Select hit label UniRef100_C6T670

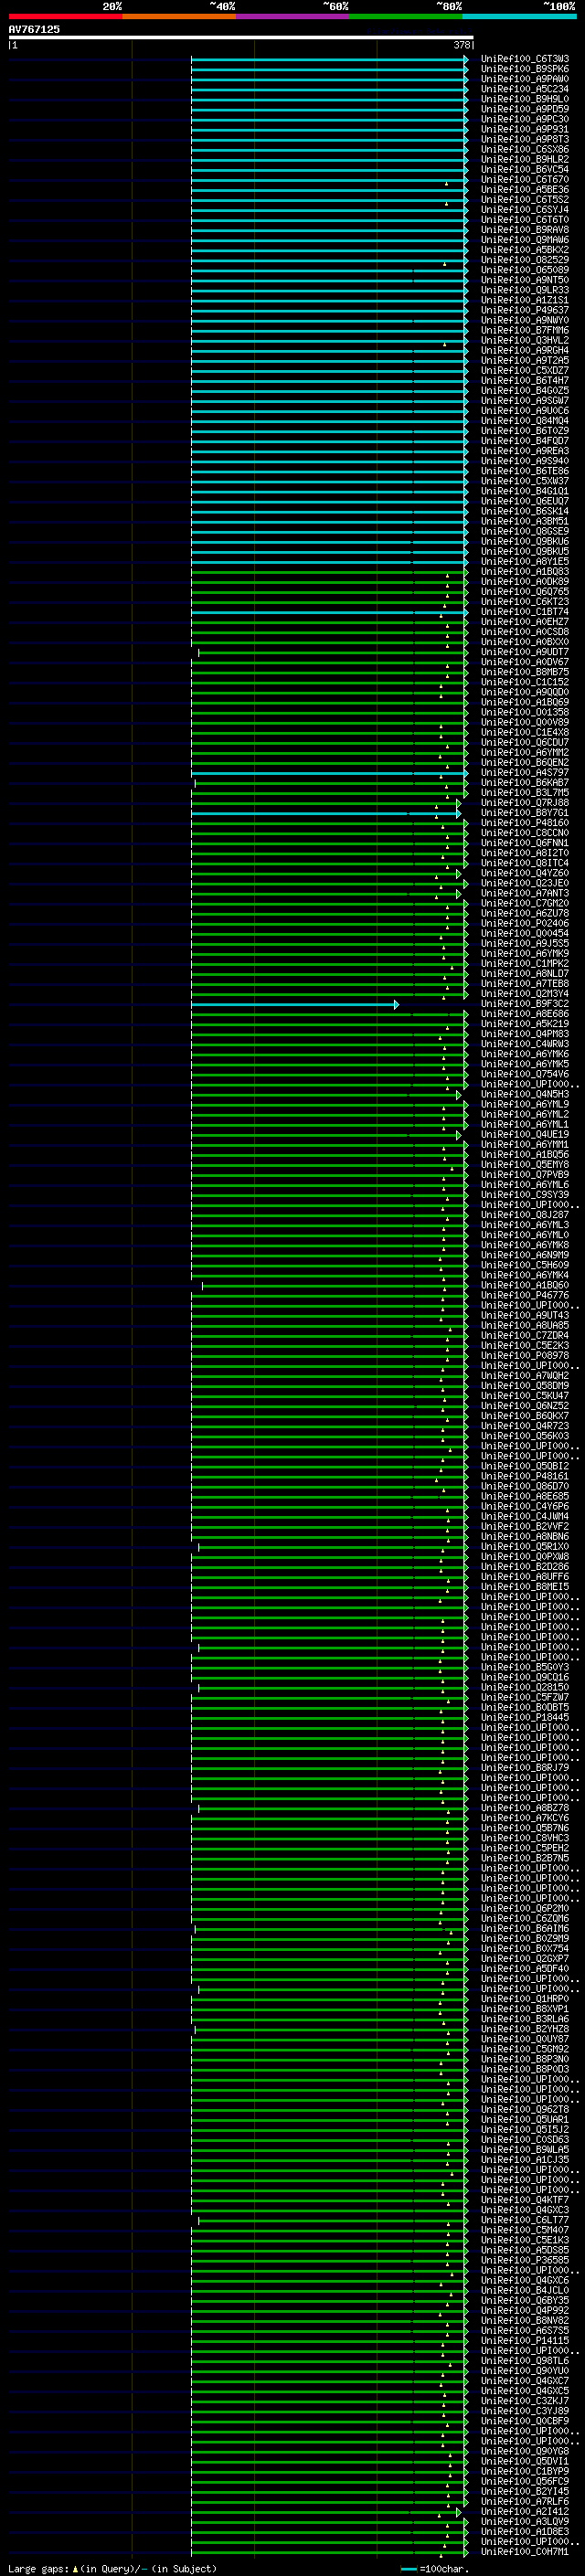(x=525, y=179)
